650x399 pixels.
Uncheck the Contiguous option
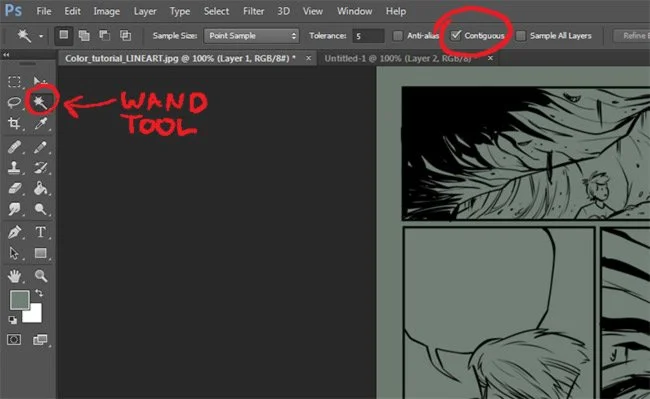click(456, 36)
